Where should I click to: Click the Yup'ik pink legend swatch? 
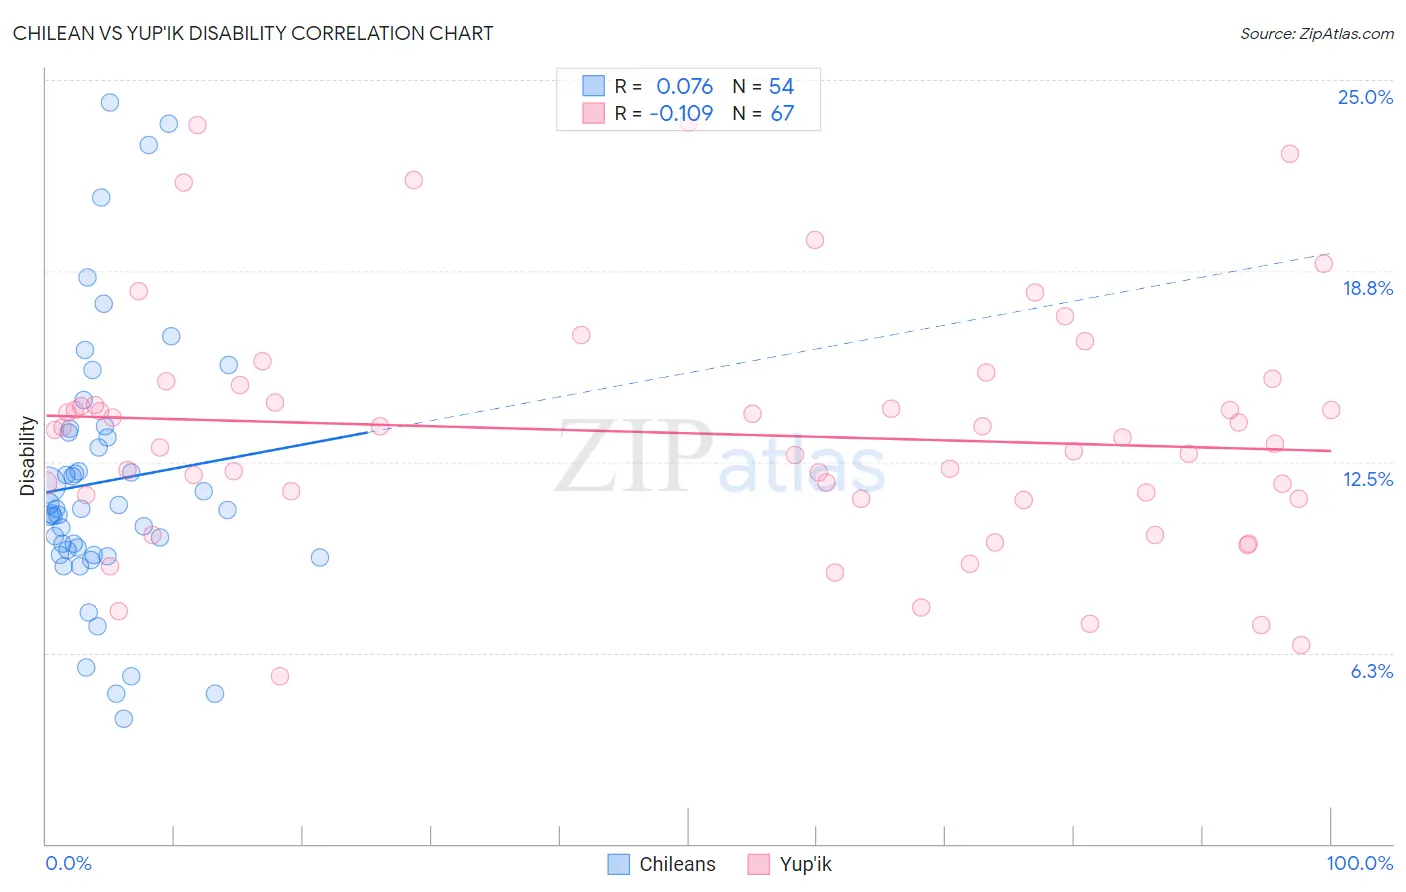[x=759, y=864]
